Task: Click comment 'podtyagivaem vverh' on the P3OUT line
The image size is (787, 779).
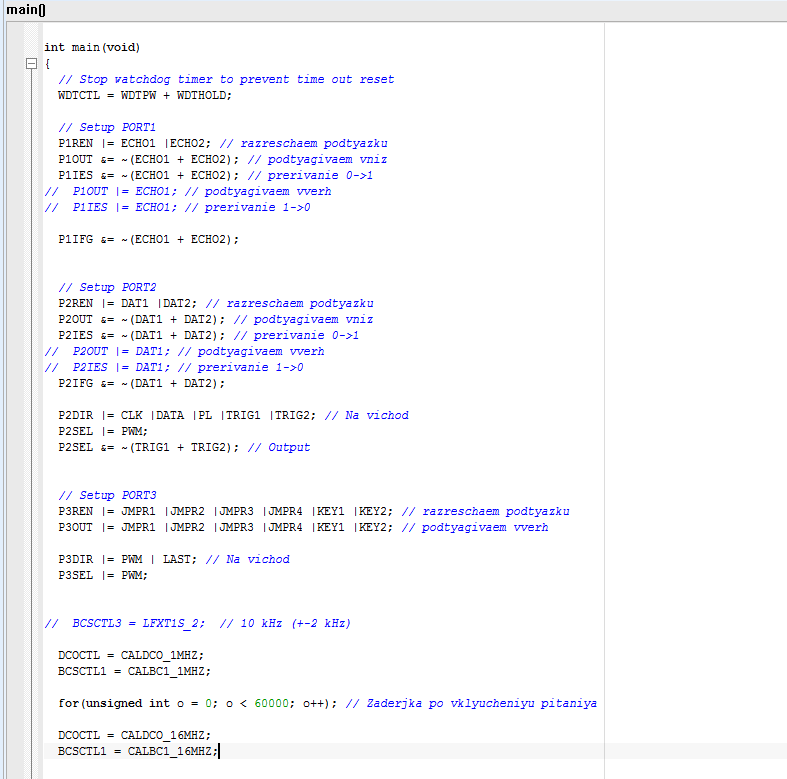Action: [x=485, y=528]
